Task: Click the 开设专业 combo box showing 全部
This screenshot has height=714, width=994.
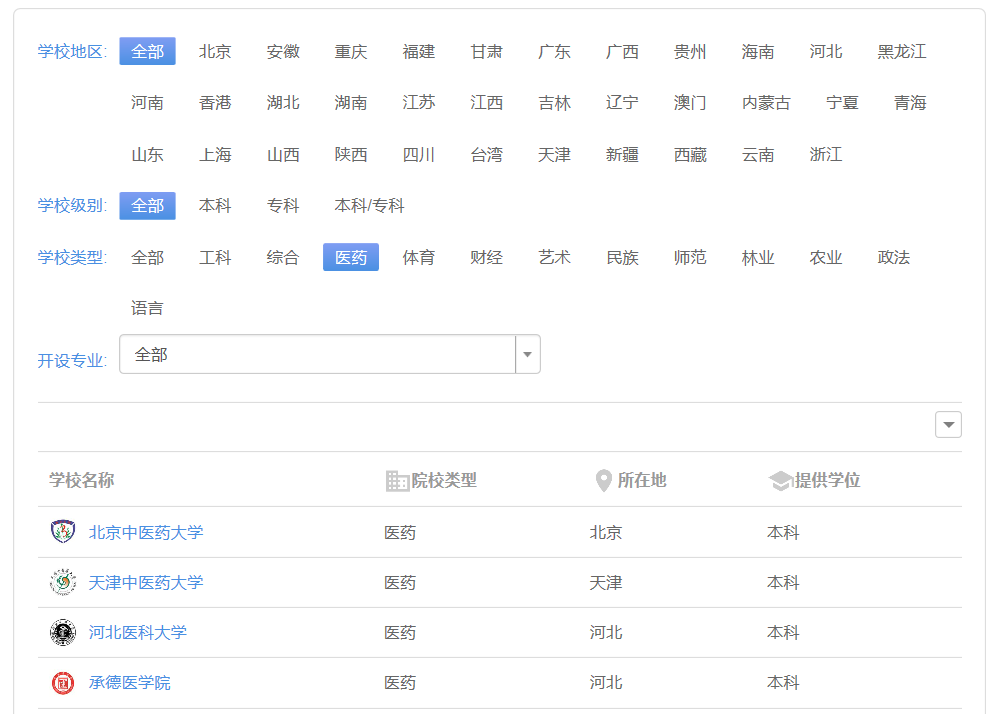Action: tap(317, 354)
